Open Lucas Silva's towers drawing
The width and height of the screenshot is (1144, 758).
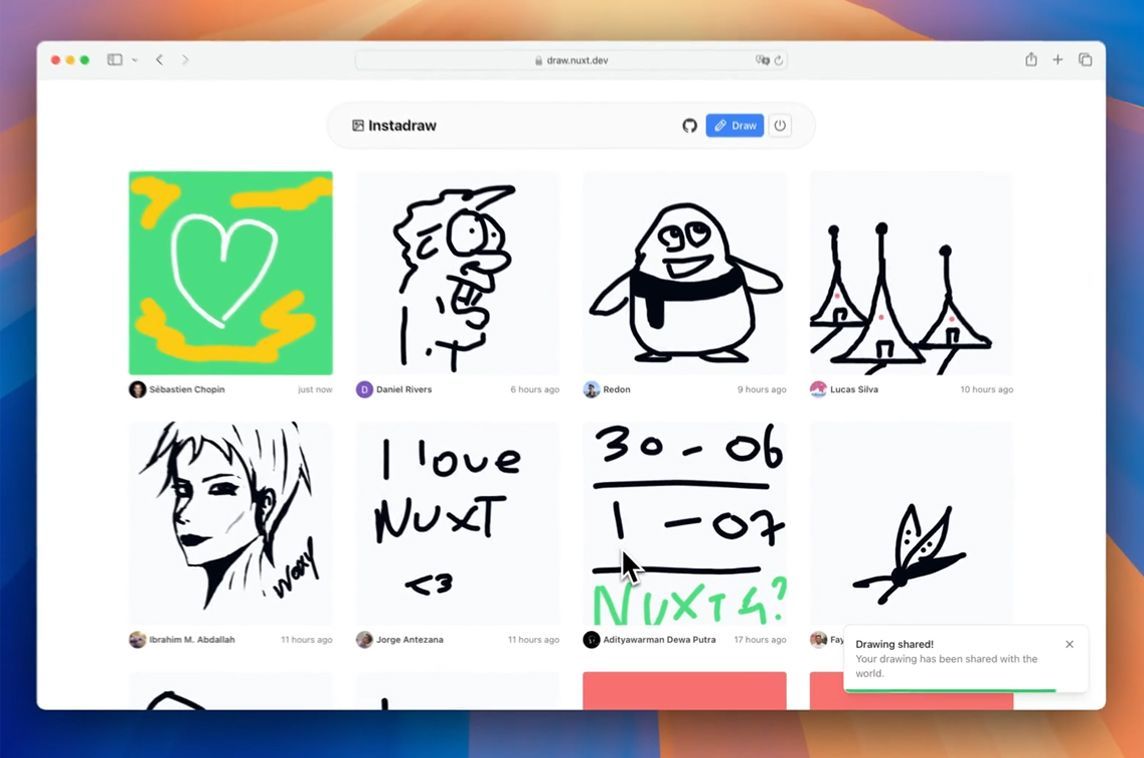coord(911,273)
